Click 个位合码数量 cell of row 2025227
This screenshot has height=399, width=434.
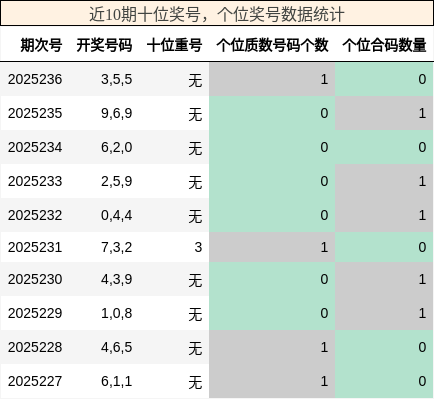384,381
